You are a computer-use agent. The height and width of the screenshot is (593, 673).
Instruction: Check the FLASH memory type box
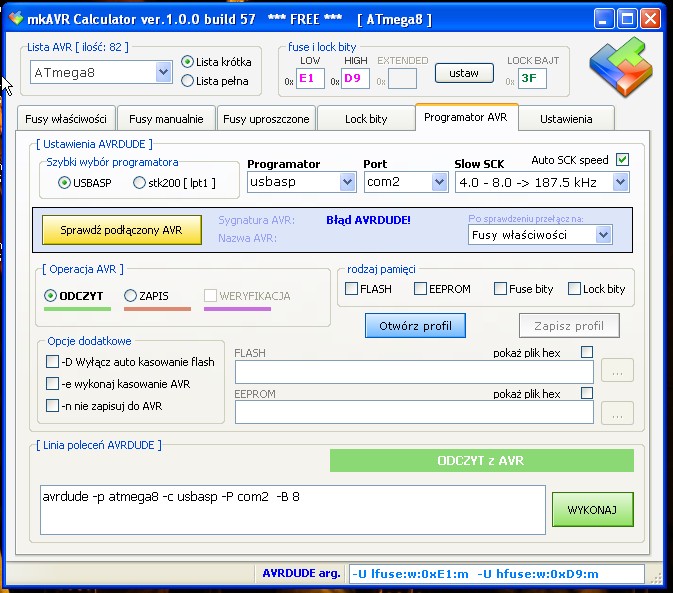coord(351,288)
